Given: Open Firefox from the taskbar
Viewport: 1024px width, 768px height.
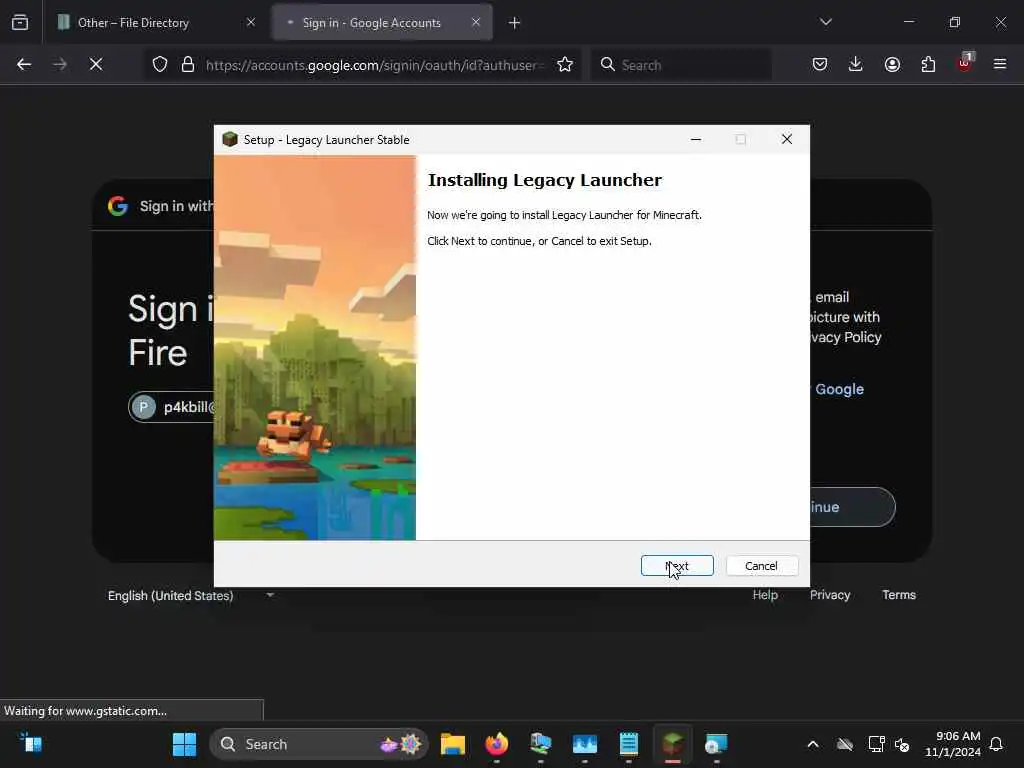Looking at the screenshot, I should coord(497,744).
